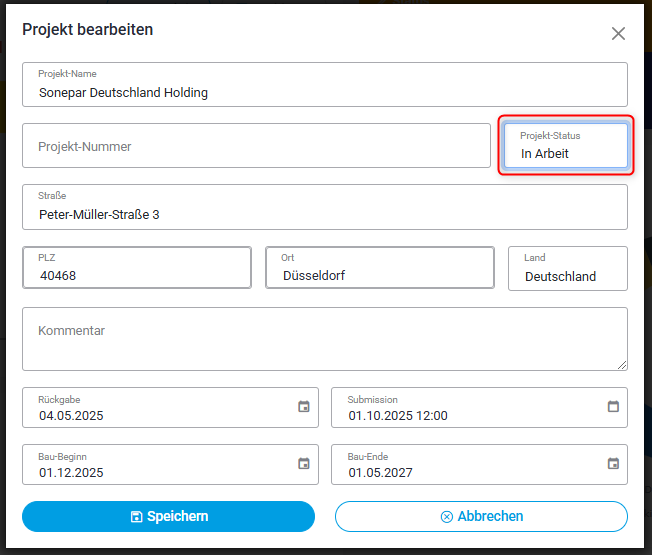Click the PLZ field containing 40468
The height and width of the screenshot is (555, 652).
coord(137,268)
